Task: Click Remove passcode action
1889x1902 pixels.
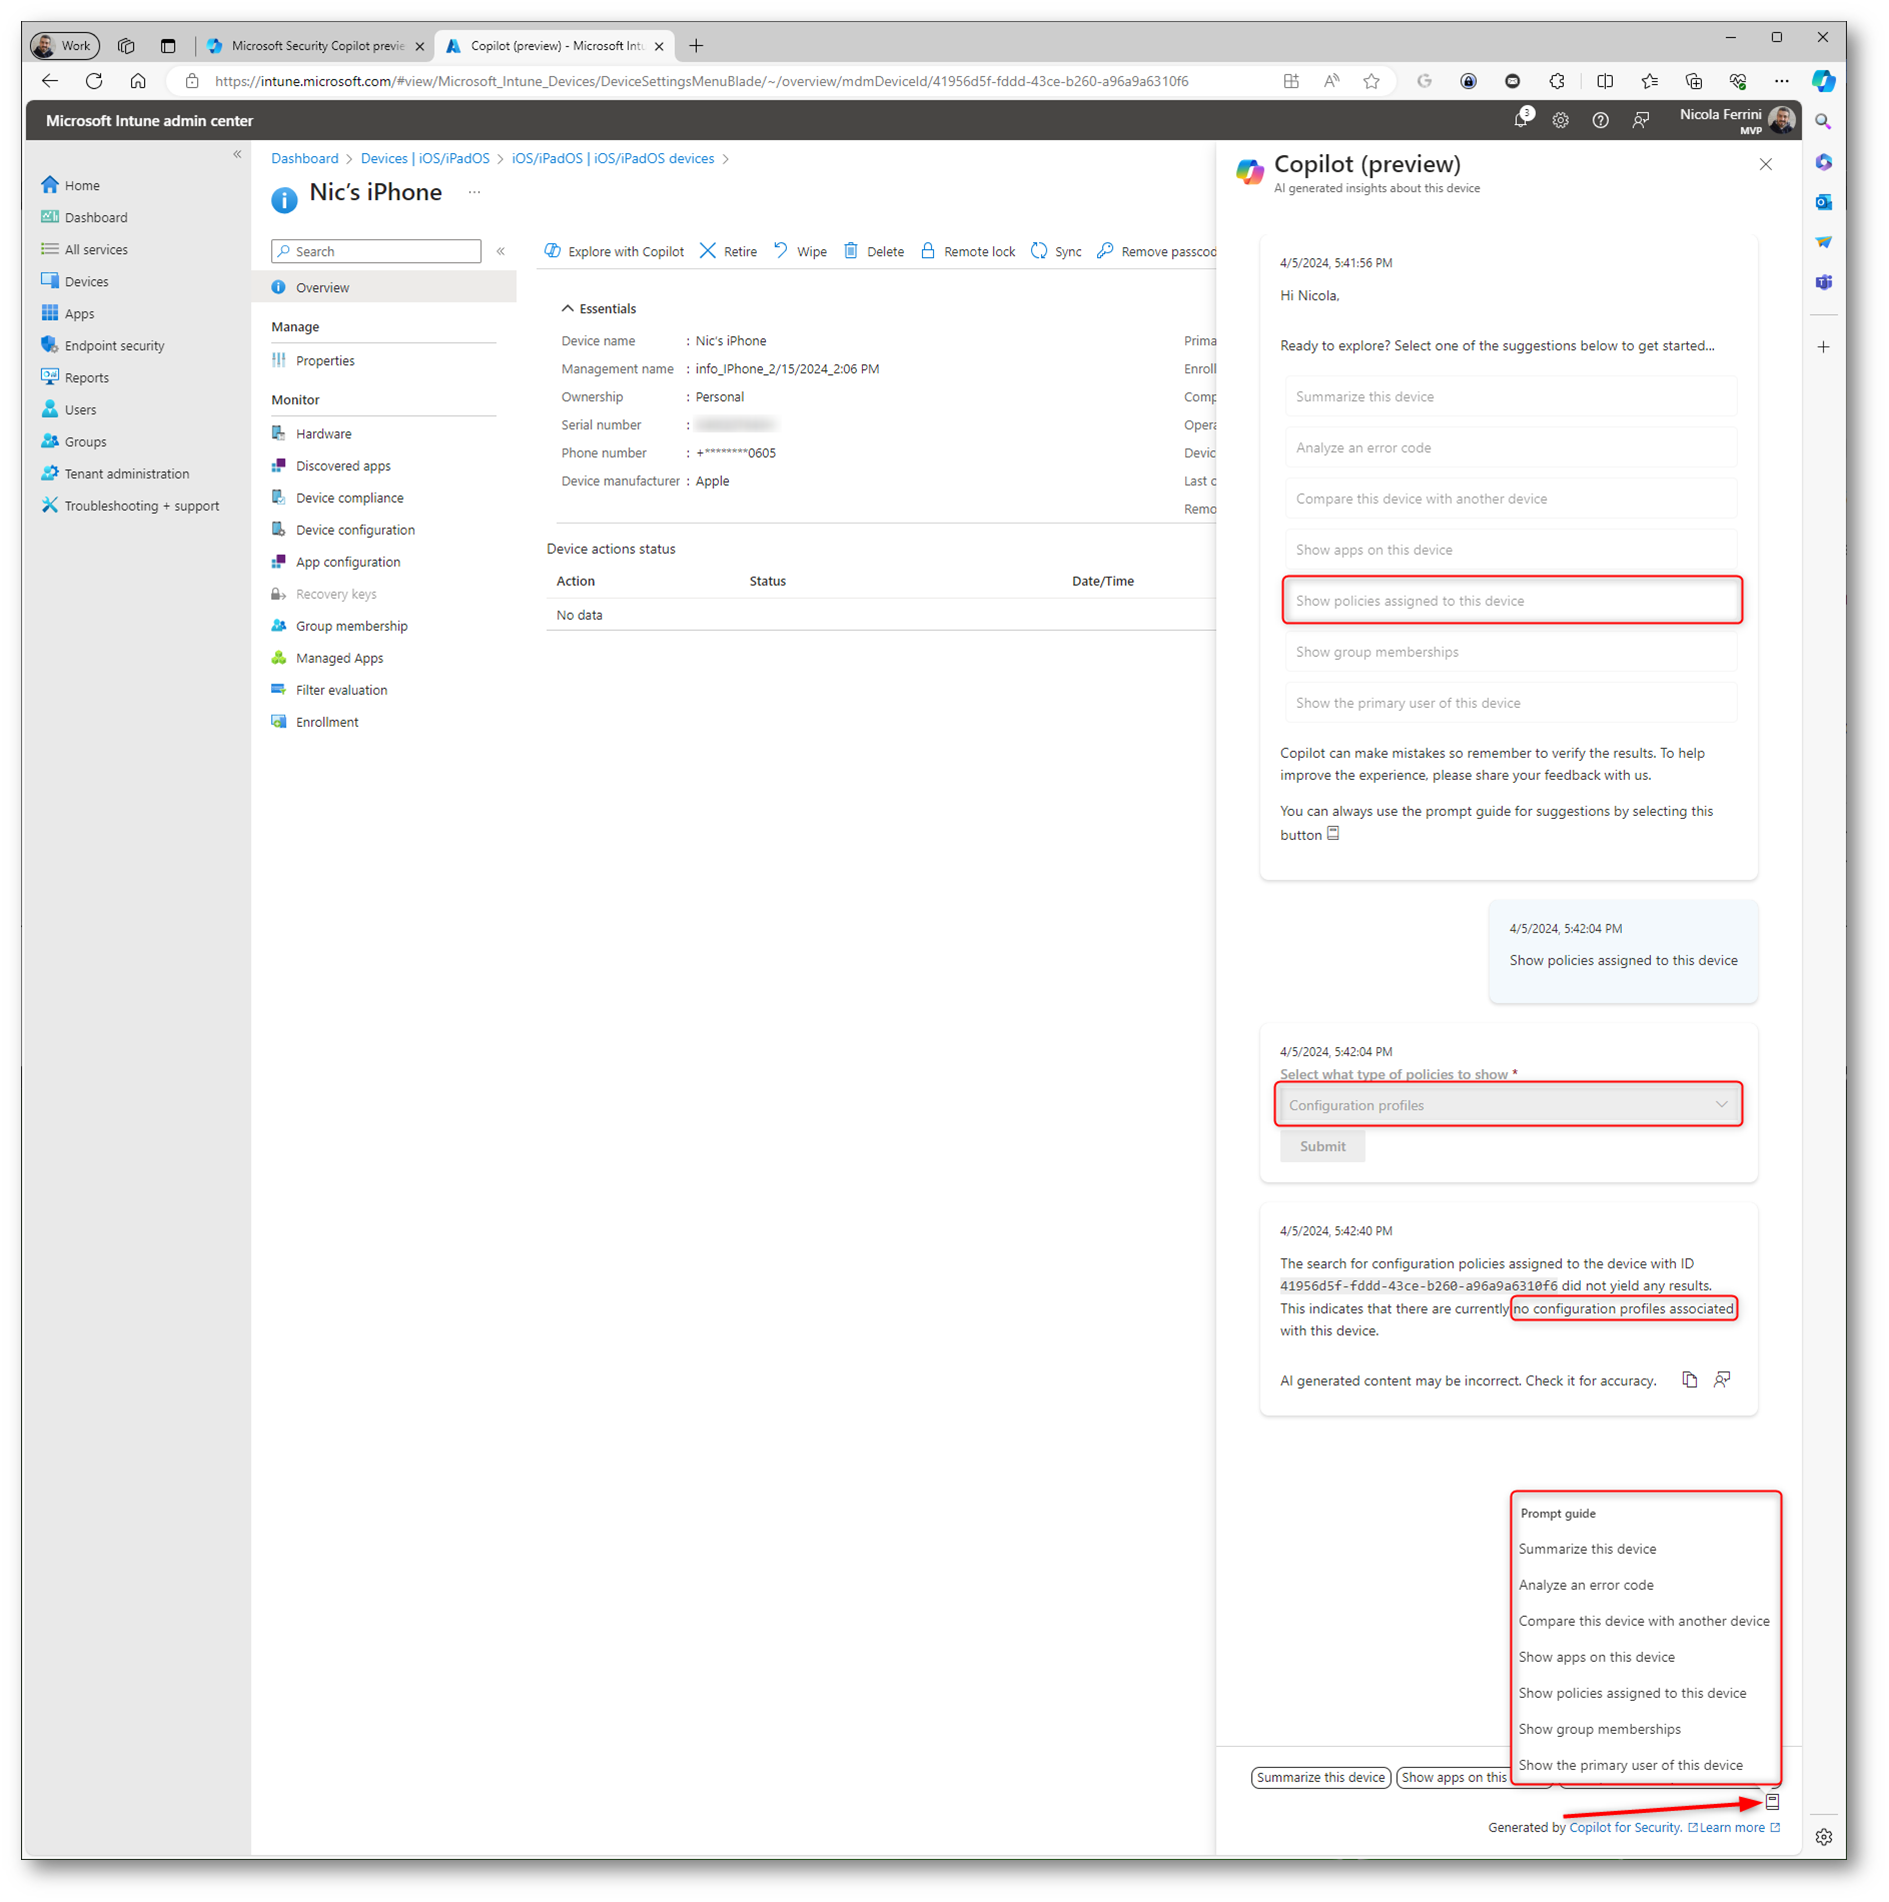Action: pos(1156,251)
